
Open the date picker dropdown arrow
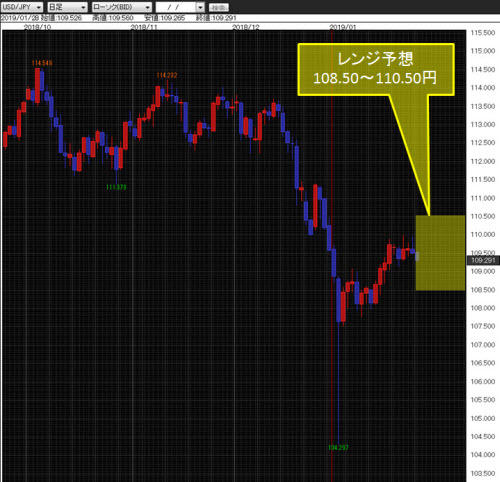[200, 7]
